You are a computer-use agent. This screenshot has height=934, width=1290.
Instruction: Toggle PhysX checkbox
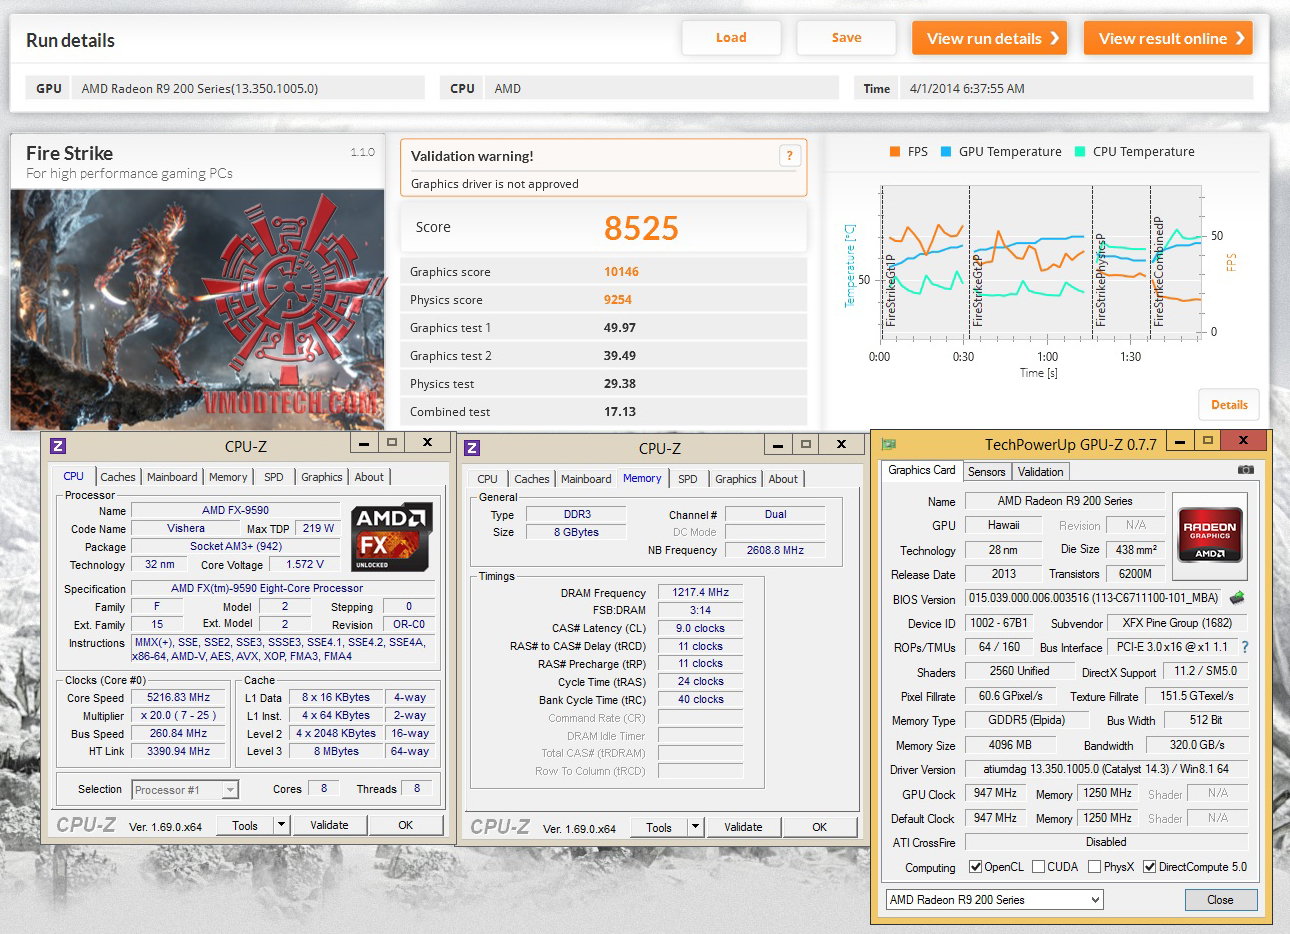click(1094, 867)
